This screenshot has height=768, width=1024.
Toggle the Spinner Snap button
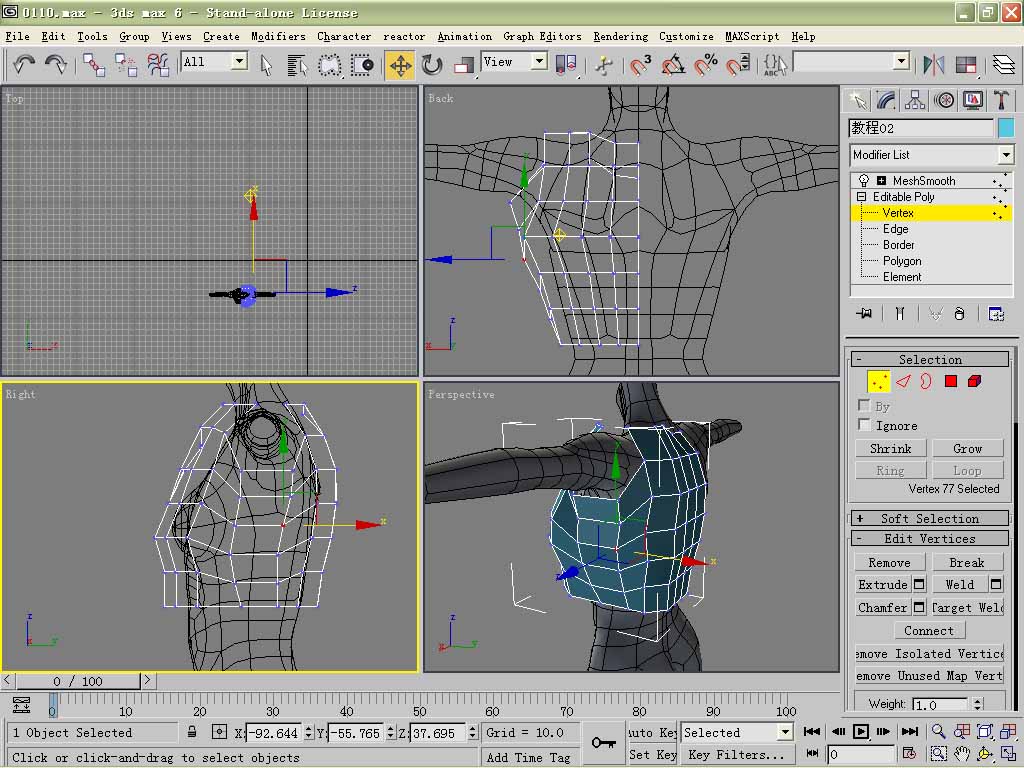738,65
